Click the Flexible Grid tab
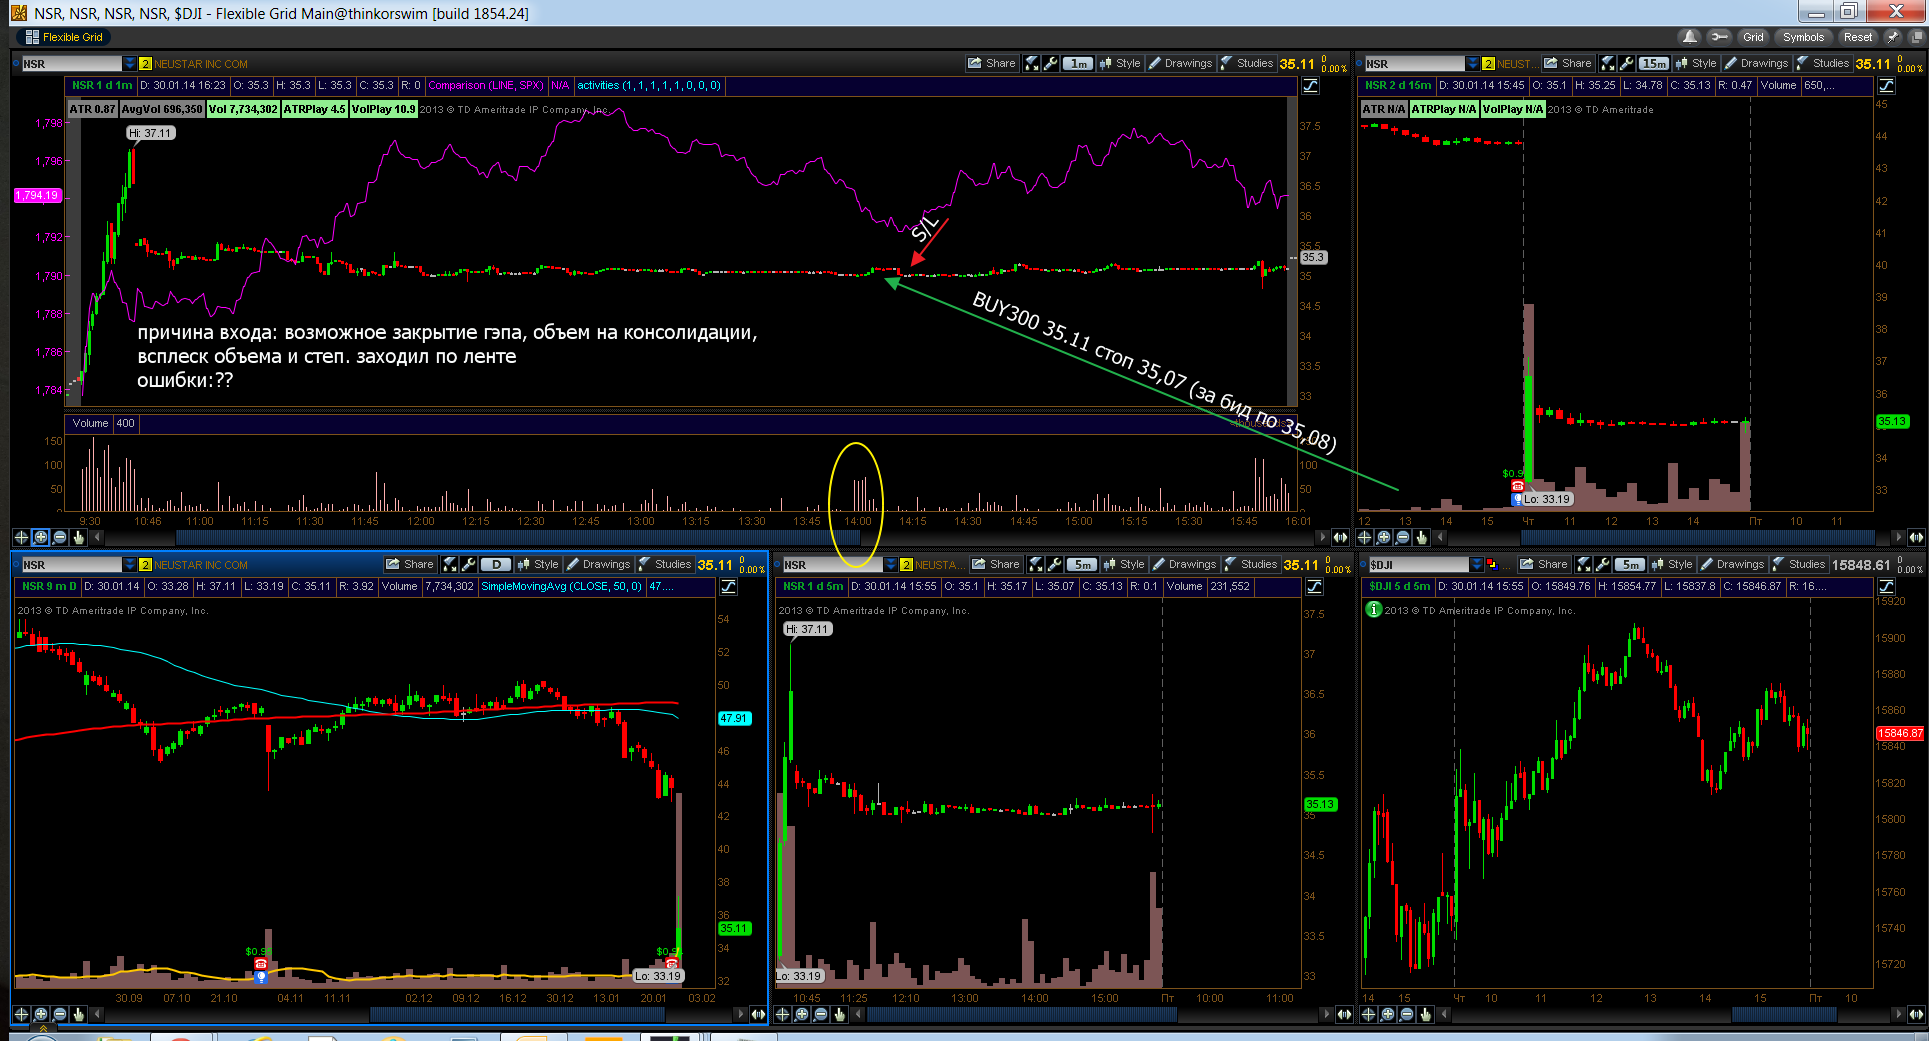1929x1041 pixels. click(64, 37)
